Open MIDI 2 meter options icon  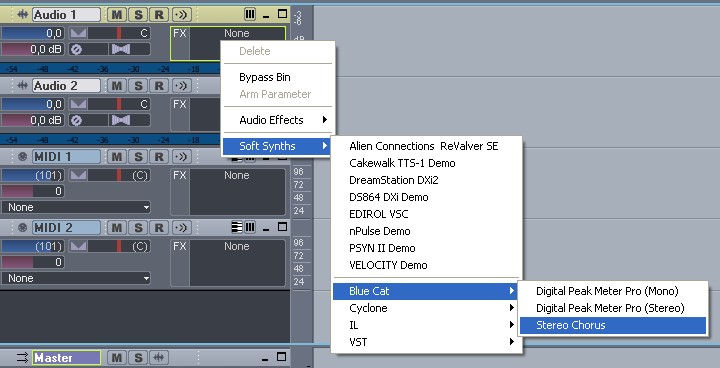tap(250, 227)
